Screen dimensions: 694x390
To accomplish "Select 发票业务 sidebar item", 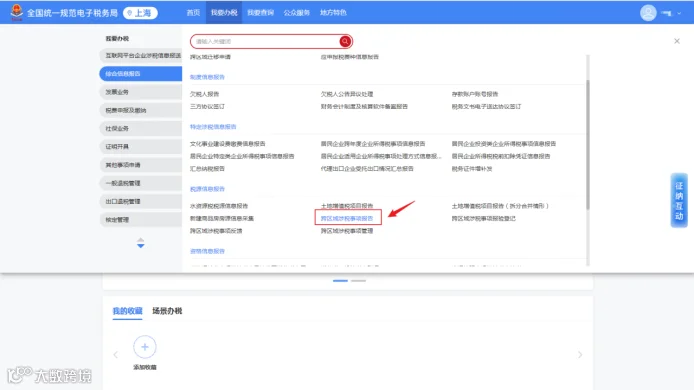I will coord(141,92).
